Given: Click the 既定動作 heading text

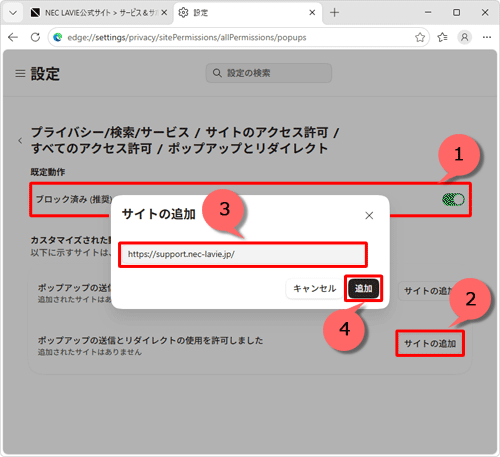Looking at the screenshot, I should [x=48, y=172].
